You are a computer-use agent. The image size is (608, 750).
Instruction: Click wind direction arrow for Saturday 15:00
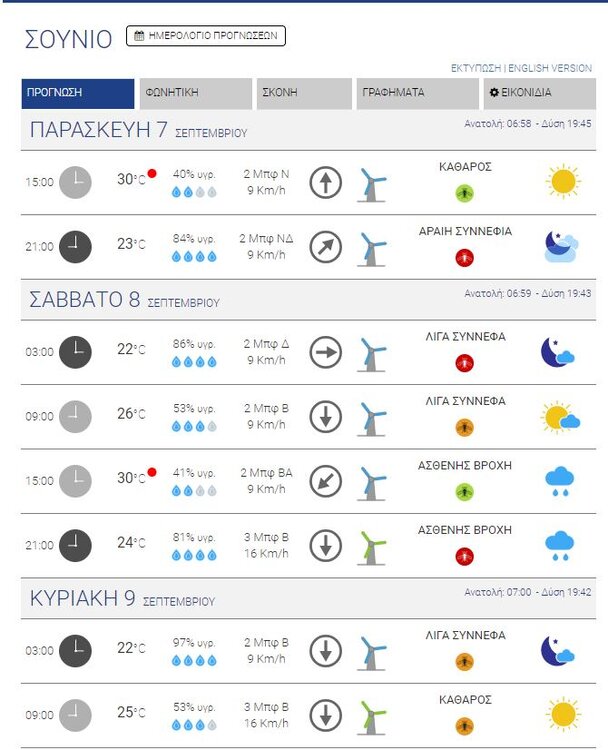[x=325, y=481]
